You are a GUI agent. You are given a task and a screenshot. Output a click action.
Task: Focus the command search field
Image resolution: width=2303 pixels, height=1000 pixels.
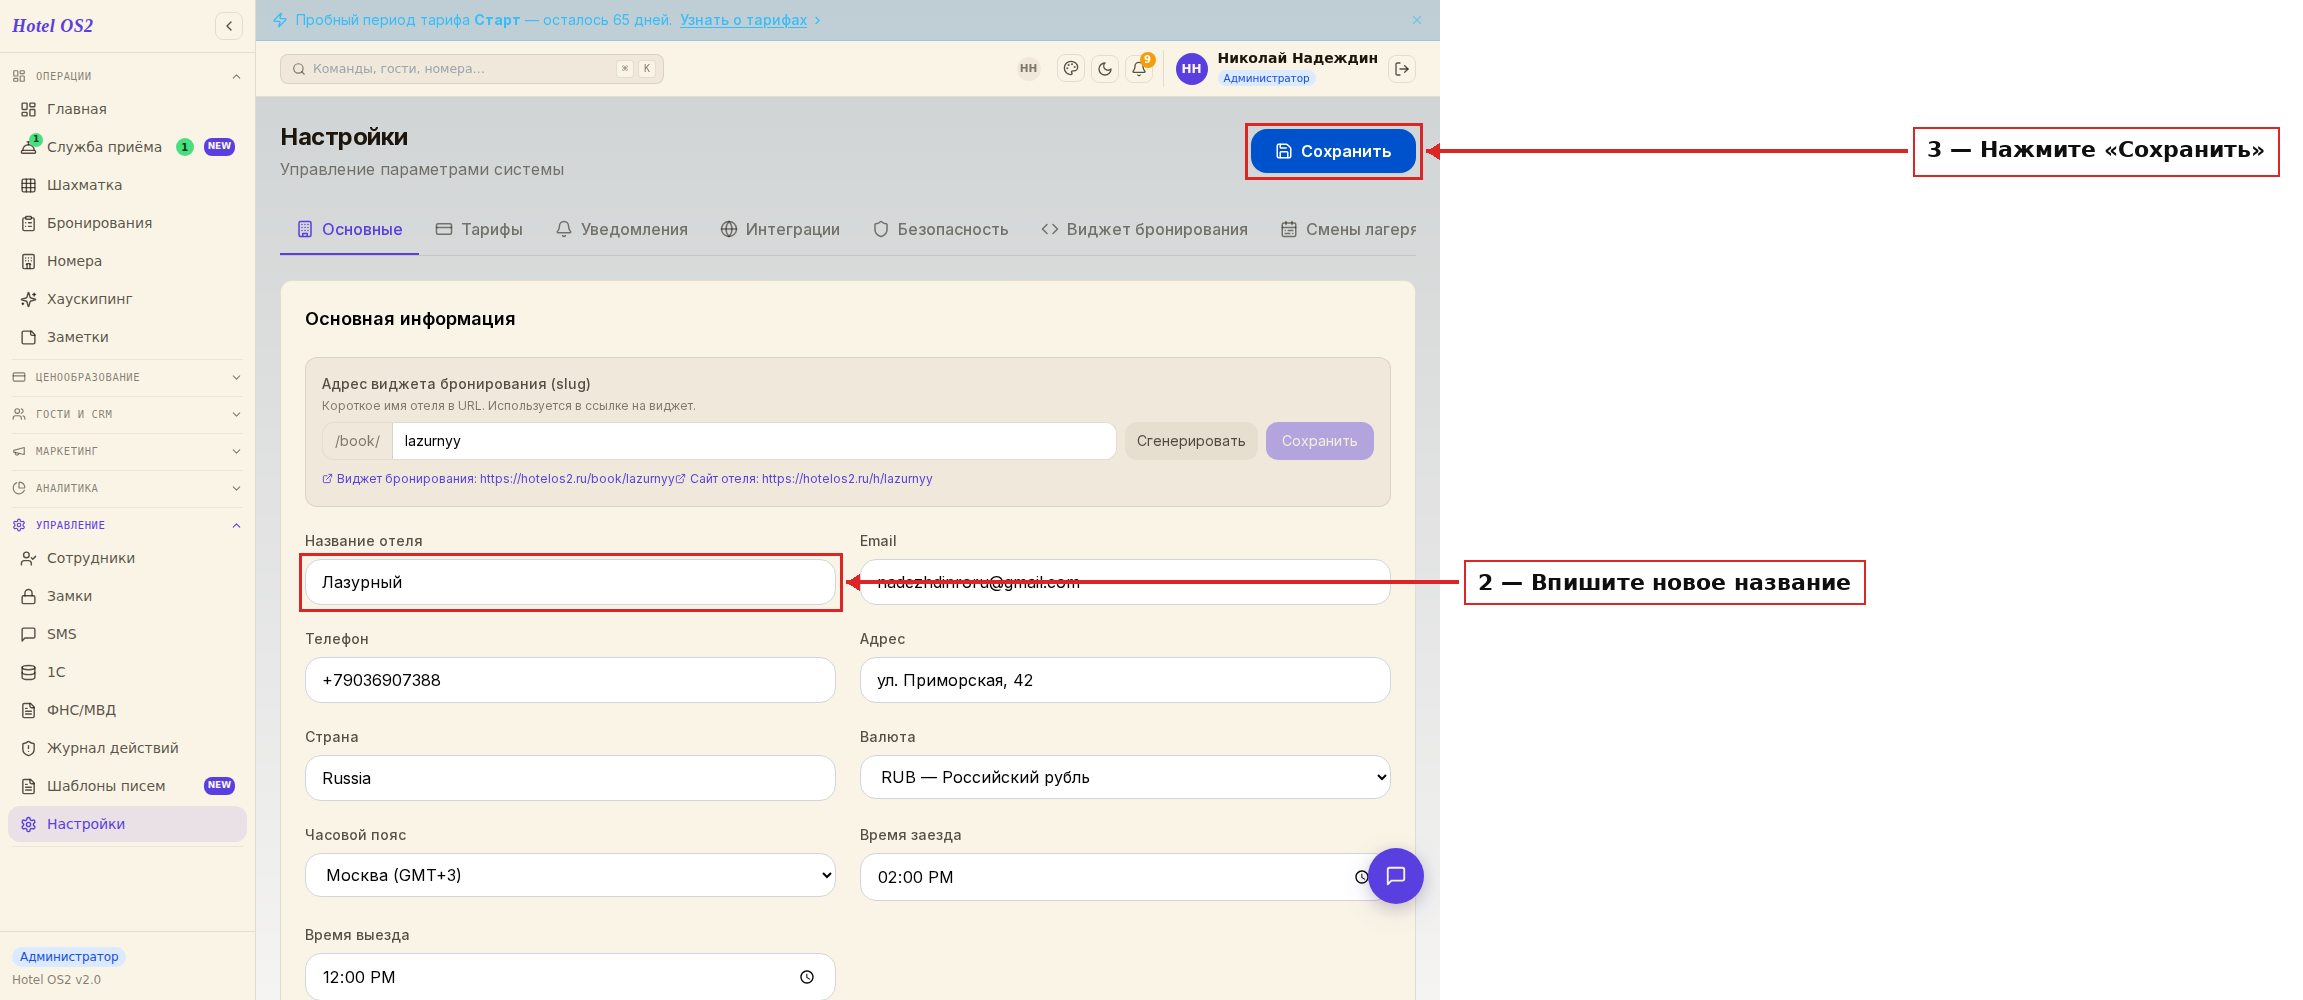471,69
